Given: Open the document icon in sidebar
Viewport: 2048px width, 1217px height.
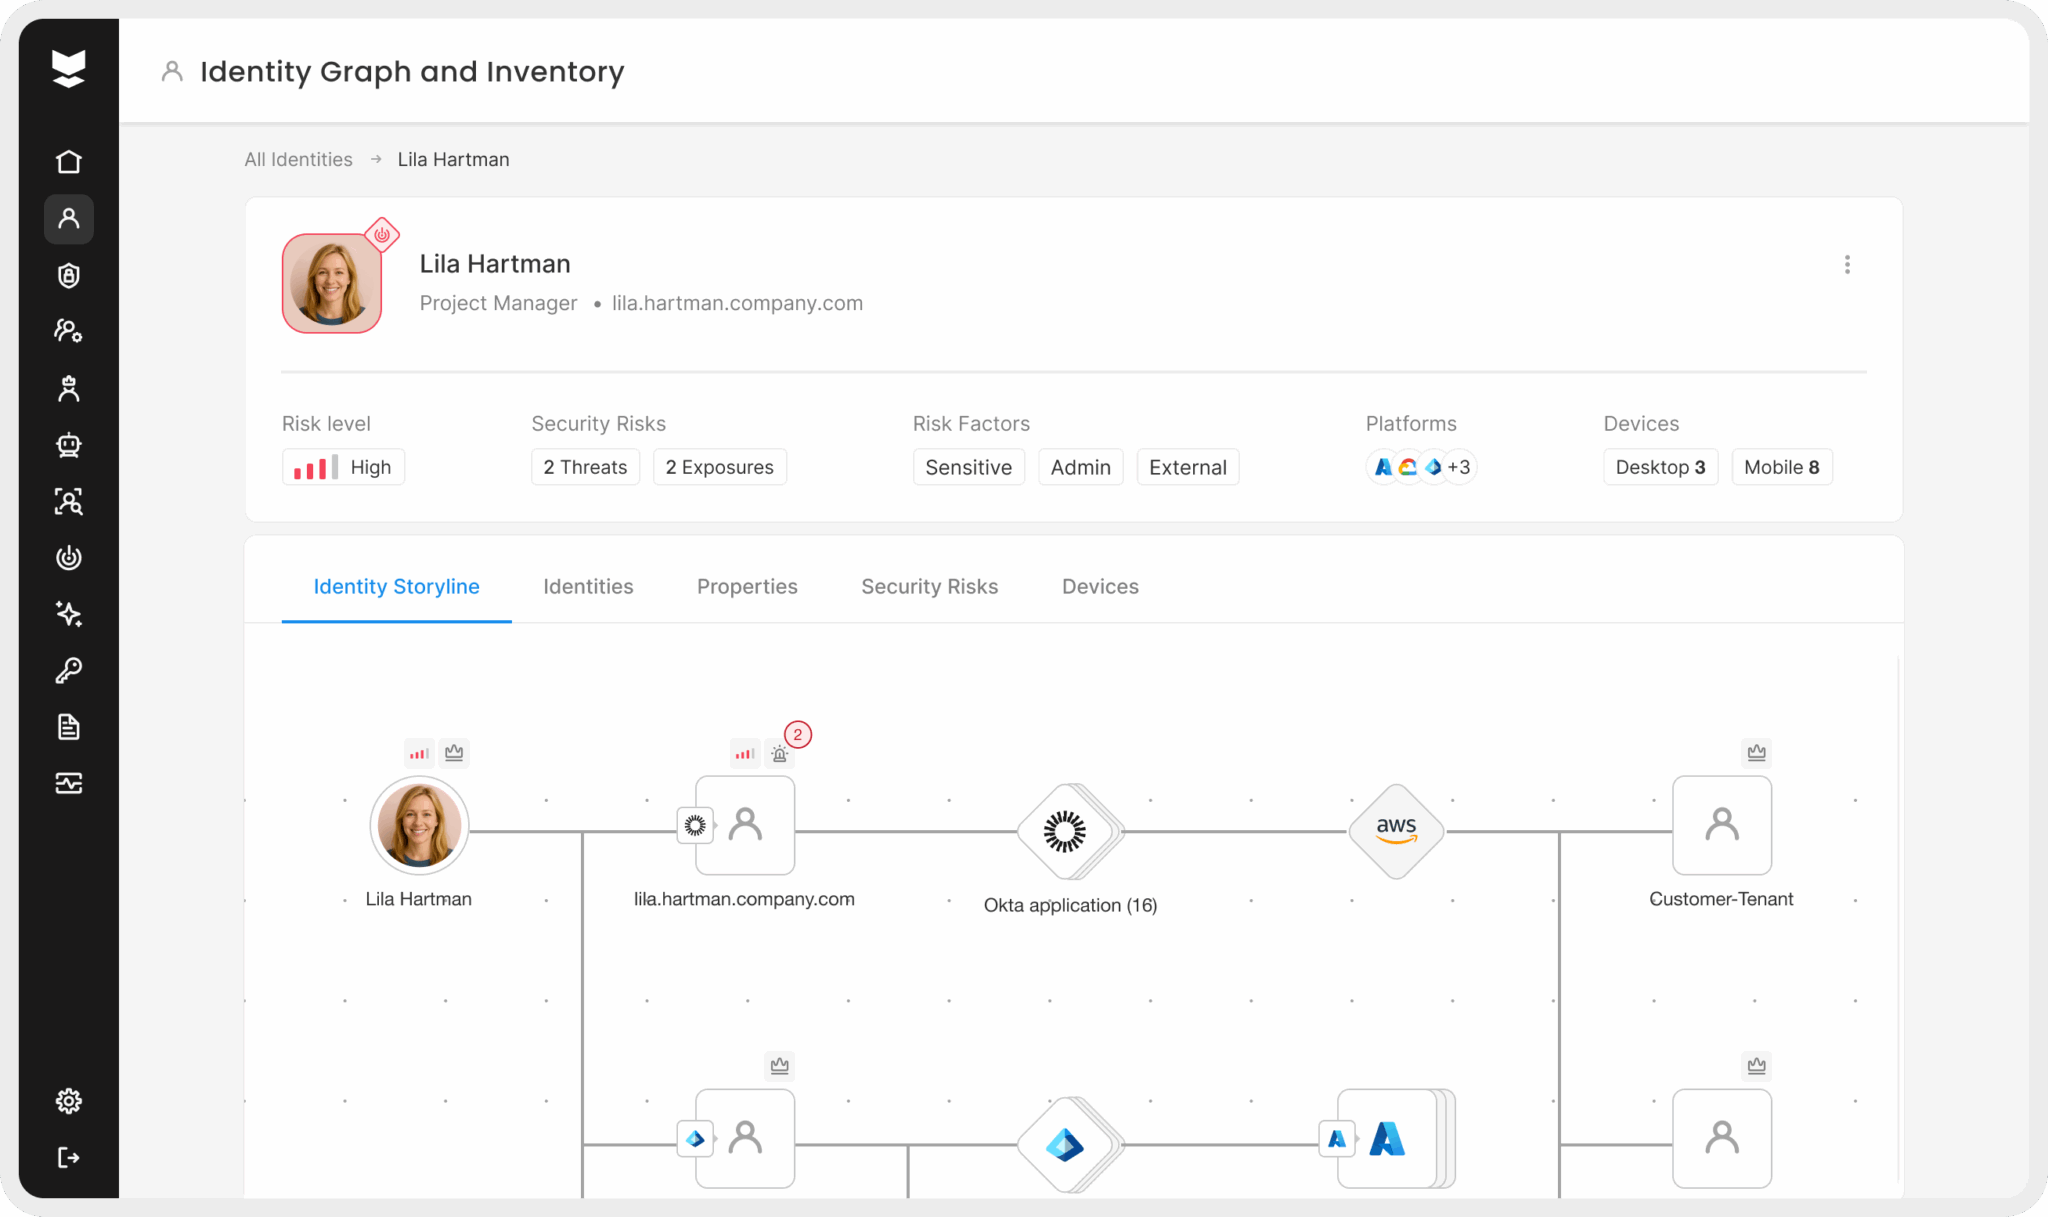Looking at the screenshot, I should (68, 727).
